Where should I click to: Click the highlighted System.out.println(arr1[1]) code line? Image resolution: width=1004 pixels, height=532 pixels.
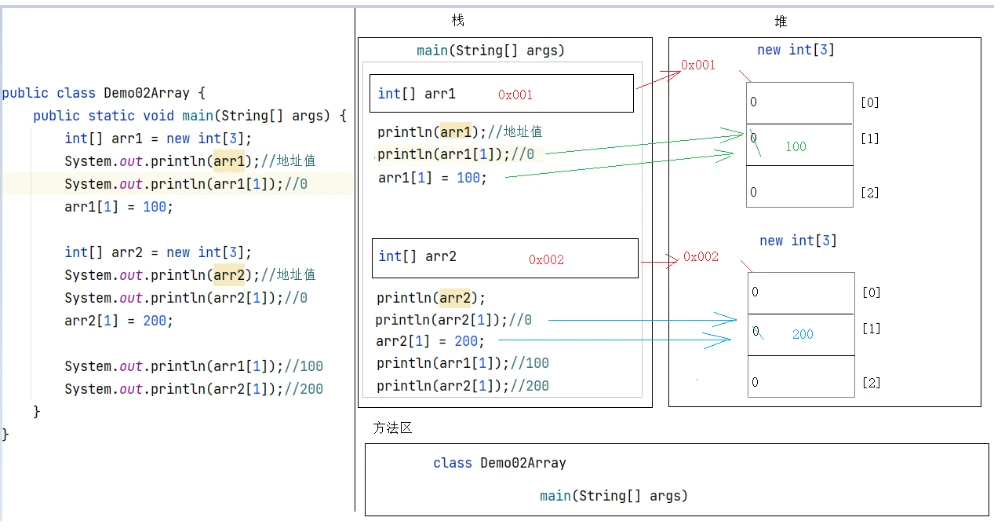(x=186, y=184)
